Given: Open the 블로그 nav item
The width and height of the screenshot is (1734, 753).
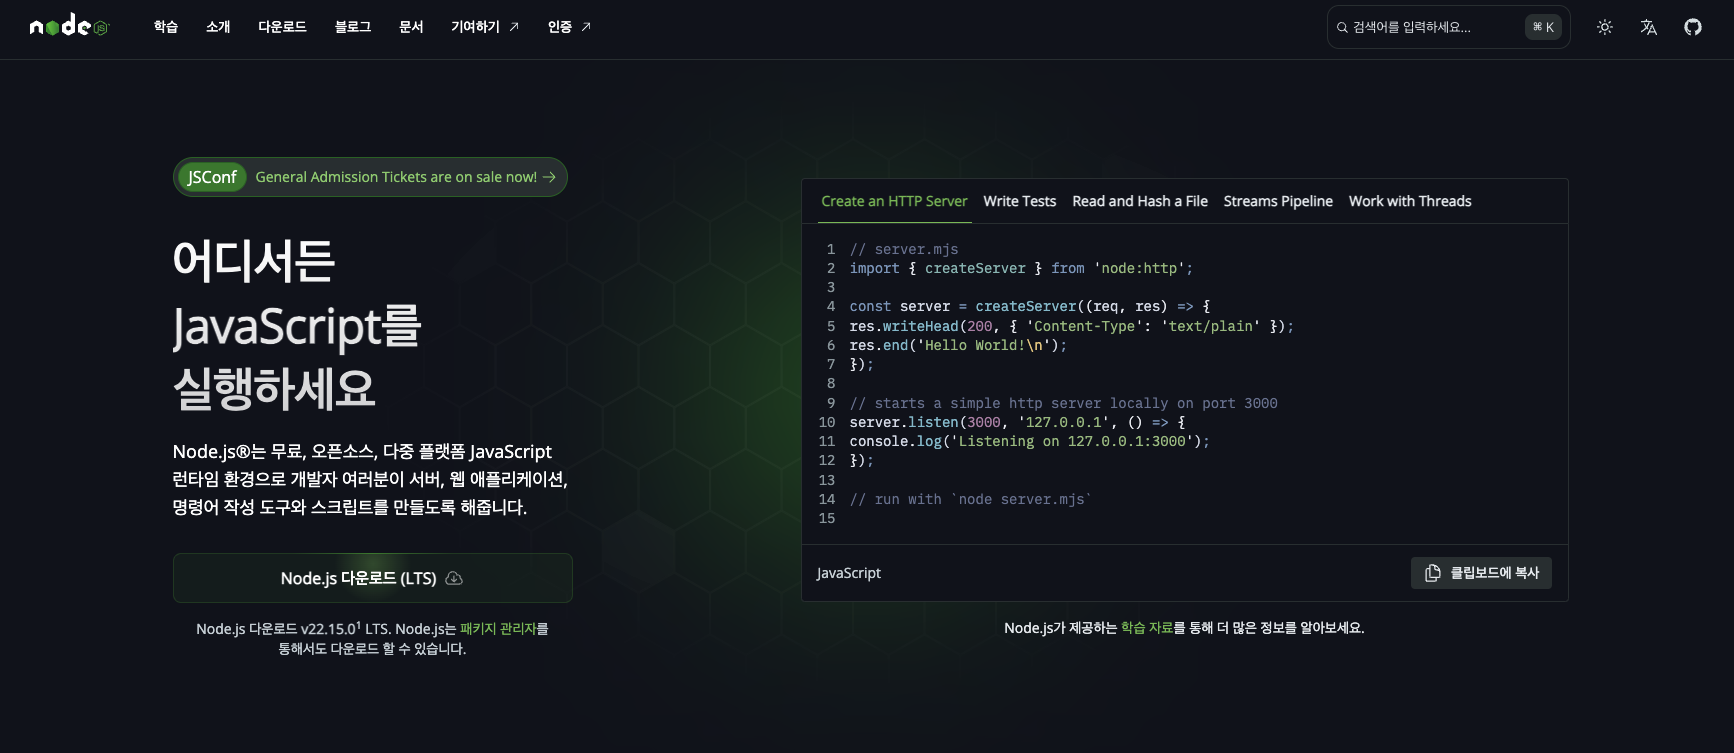Looking at the screenshot, I should 353,27.
